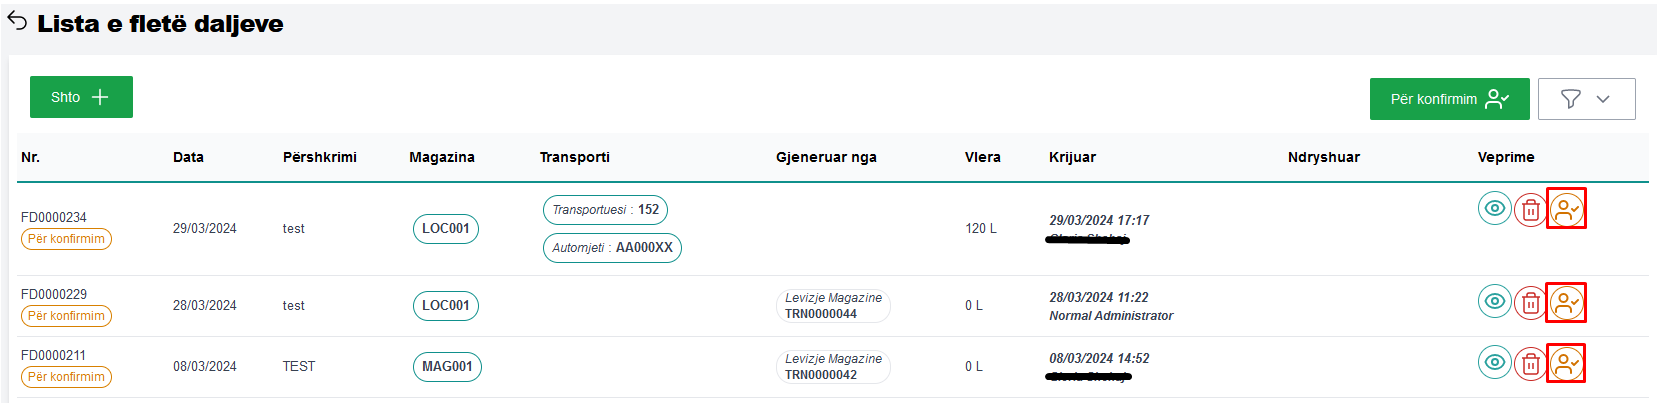View details of record FD0000229
Screen dimensions: 1657x403
point(1494,302)
